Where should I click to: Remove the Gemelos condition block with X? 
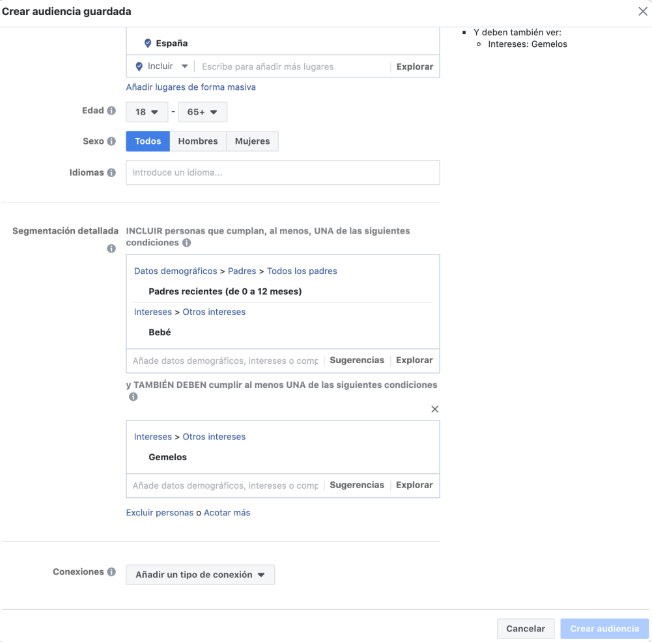point(434,409)
